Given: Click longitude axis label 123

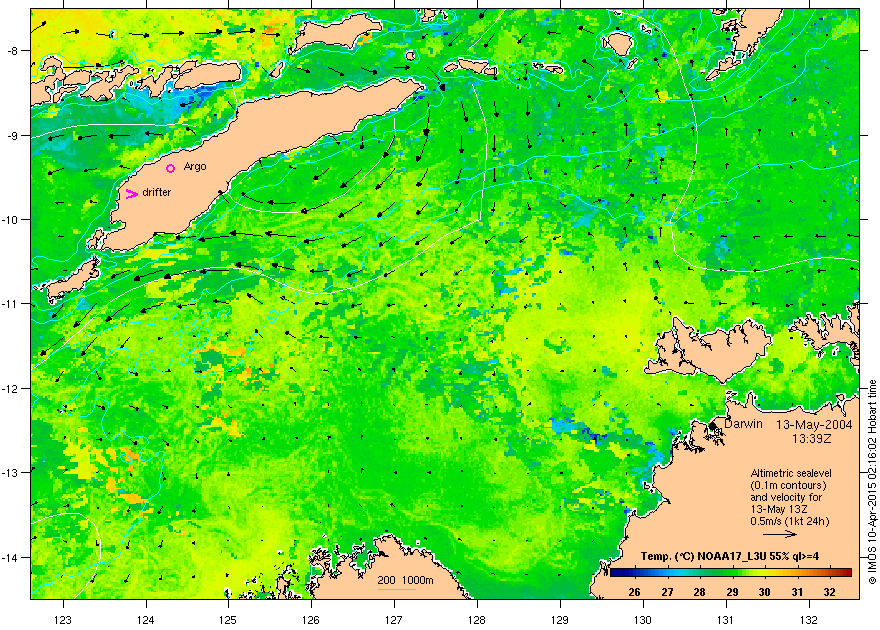Looking at the screenshot, I should click(x=63, y=620).
